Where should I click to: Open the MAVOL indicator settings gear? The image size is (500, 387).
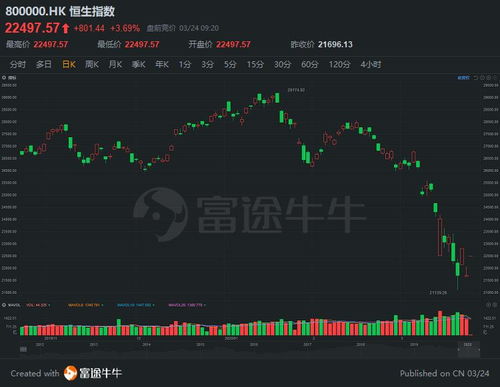[4, 305]
